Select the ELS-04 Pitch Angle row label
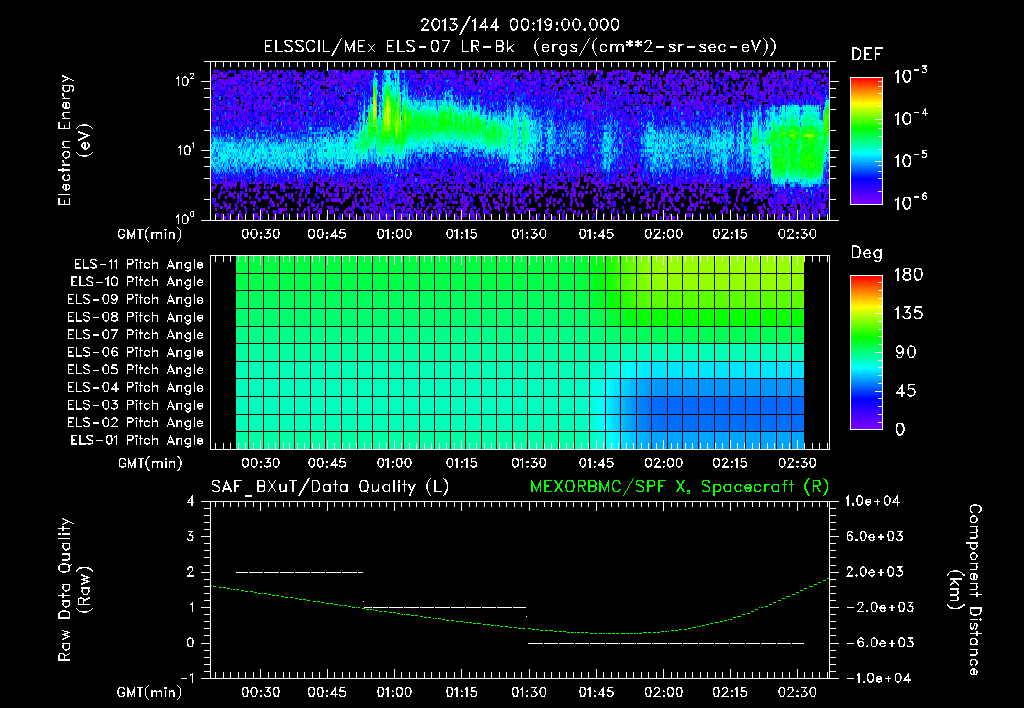 click(136, 388)
